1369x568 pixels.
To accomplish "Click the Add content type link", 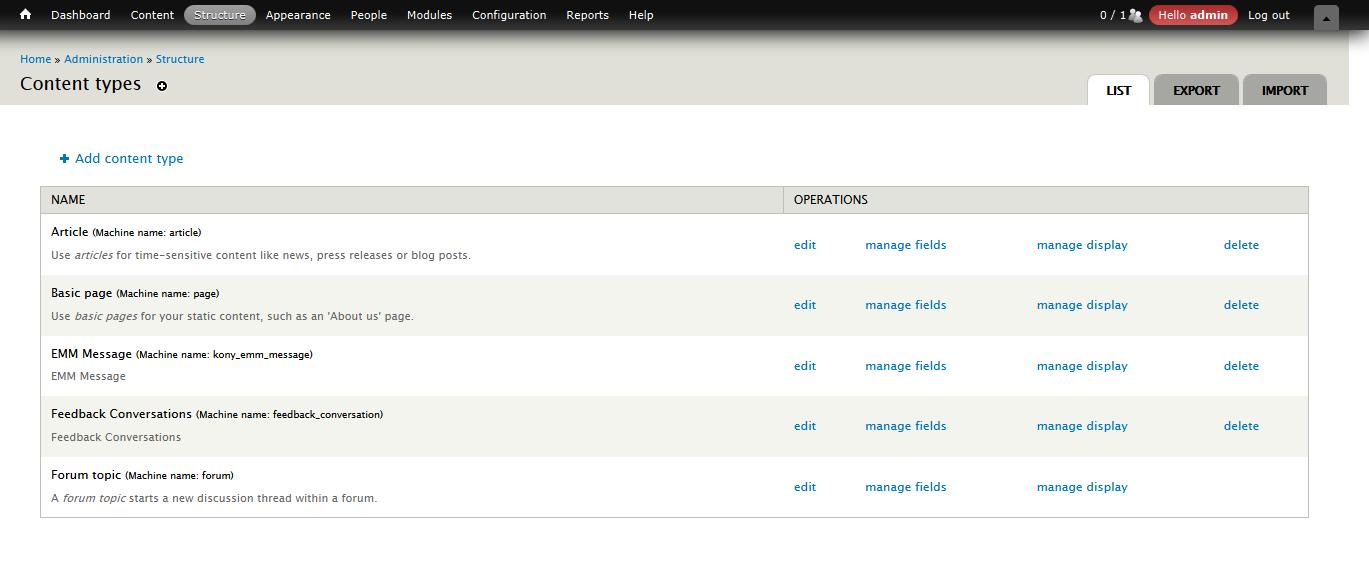I will 128,158.
